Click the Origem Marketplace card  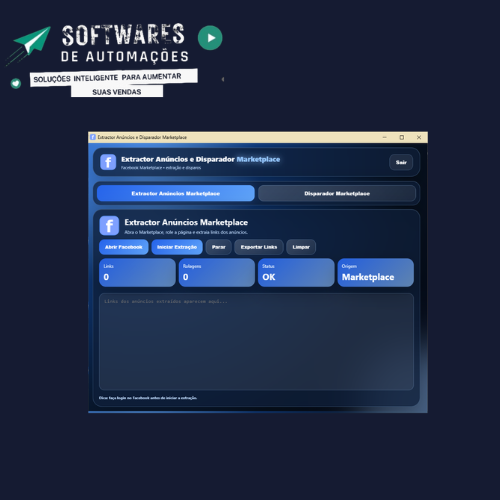coord(376,273)
